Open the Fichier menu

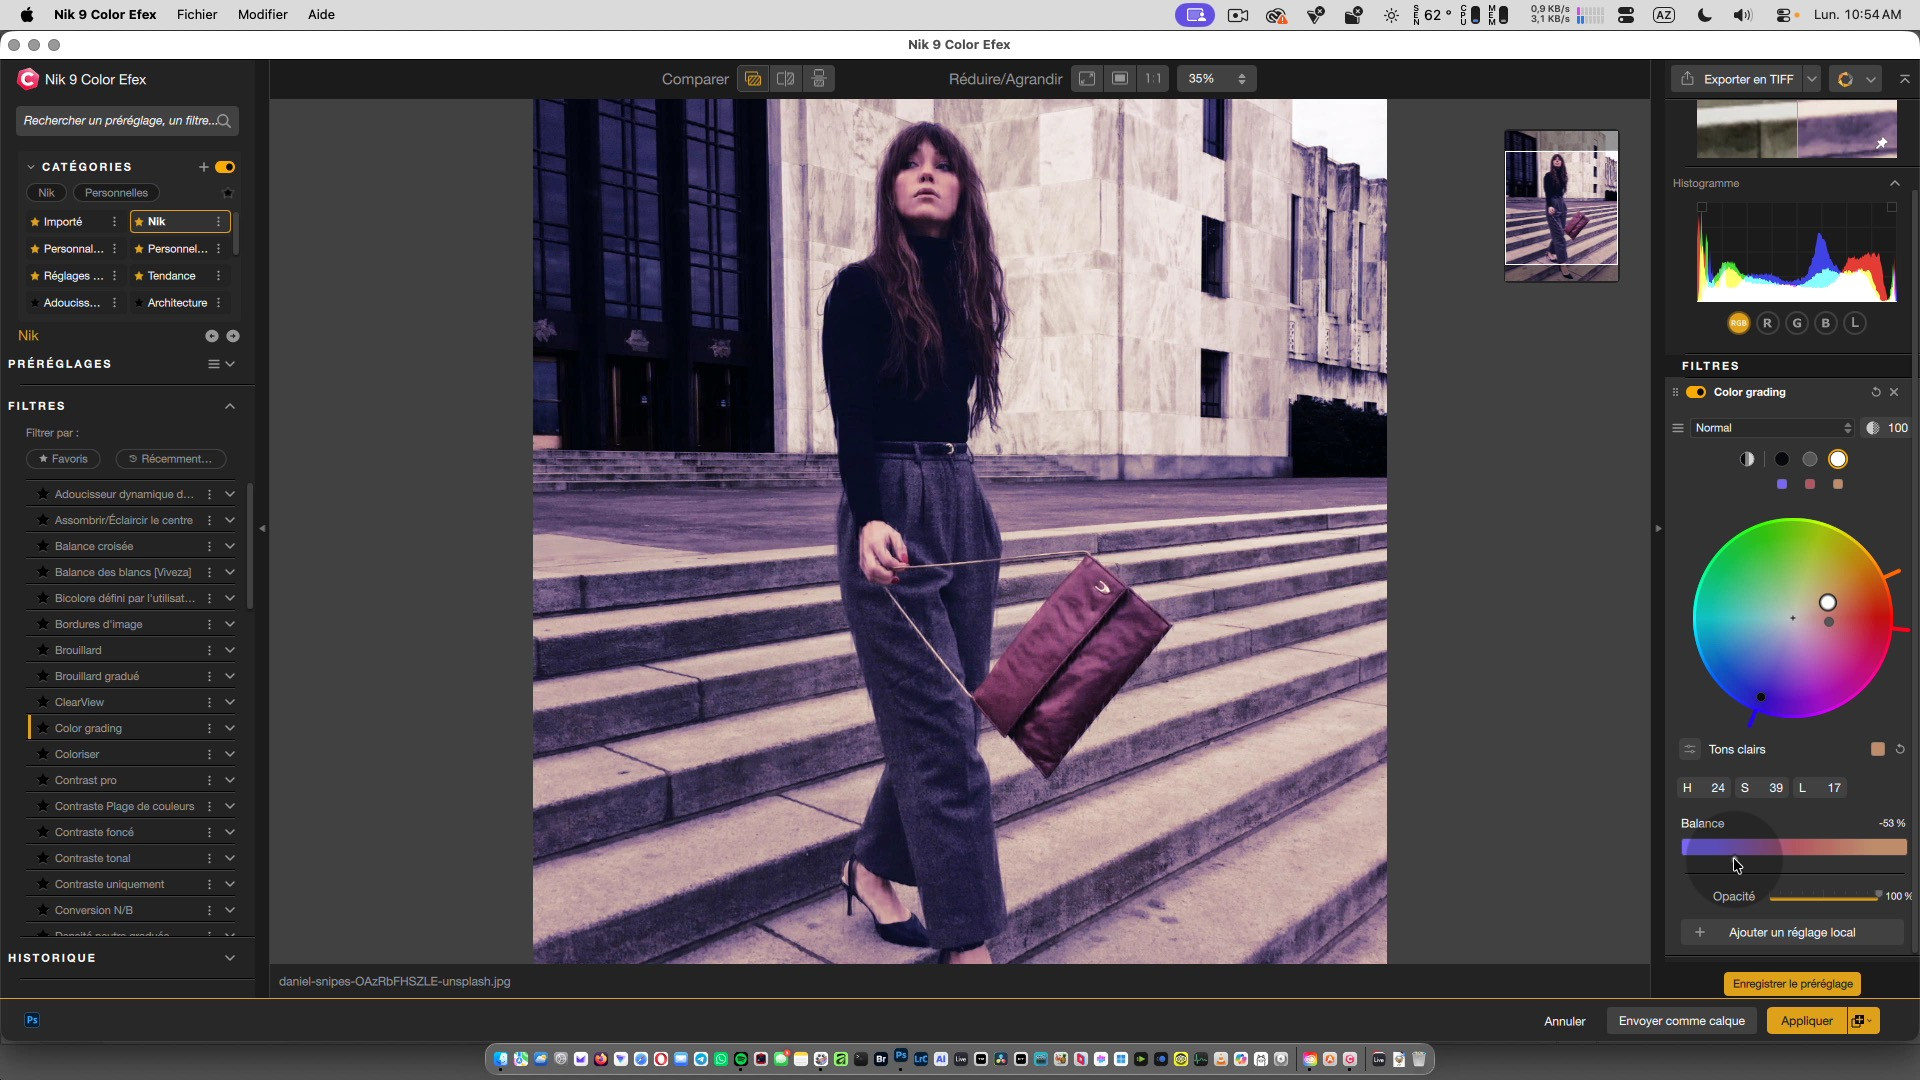coord(197,15)
